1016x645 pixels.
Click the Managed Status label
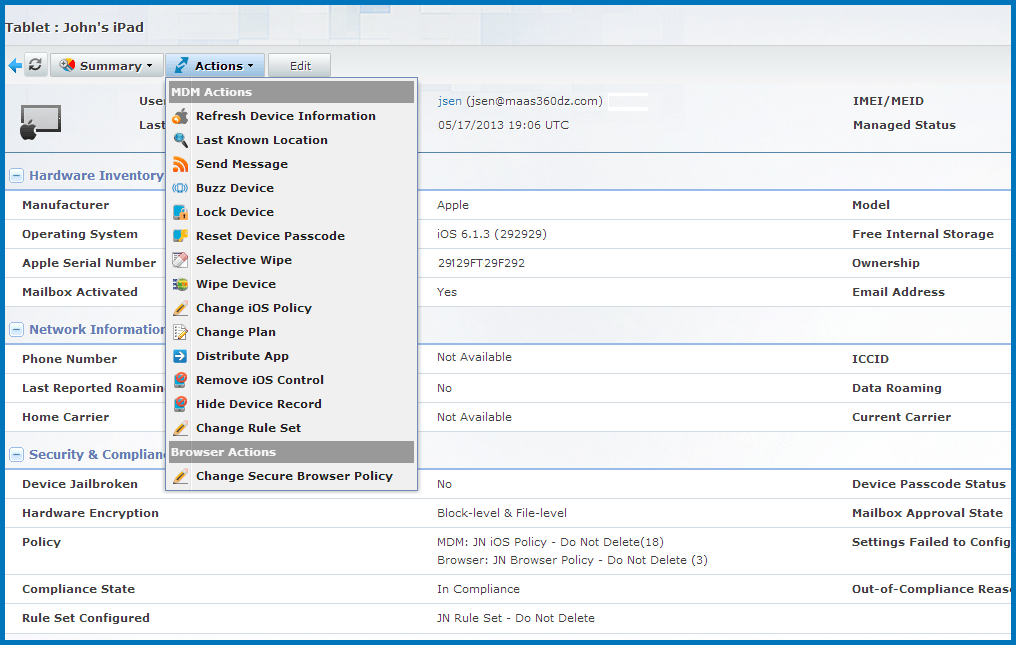(x=904, y=125)
